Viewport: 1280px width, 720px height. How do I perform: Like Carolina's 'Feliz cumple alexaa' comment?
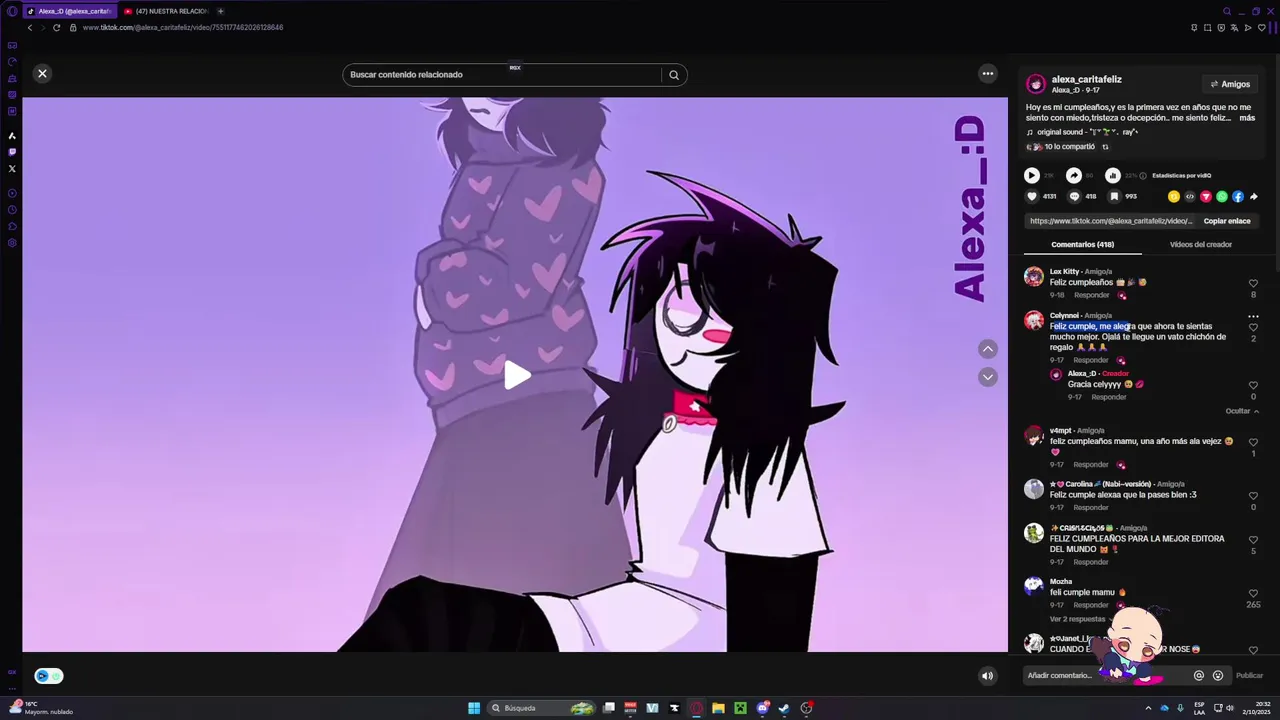[x=1253, y=496]
